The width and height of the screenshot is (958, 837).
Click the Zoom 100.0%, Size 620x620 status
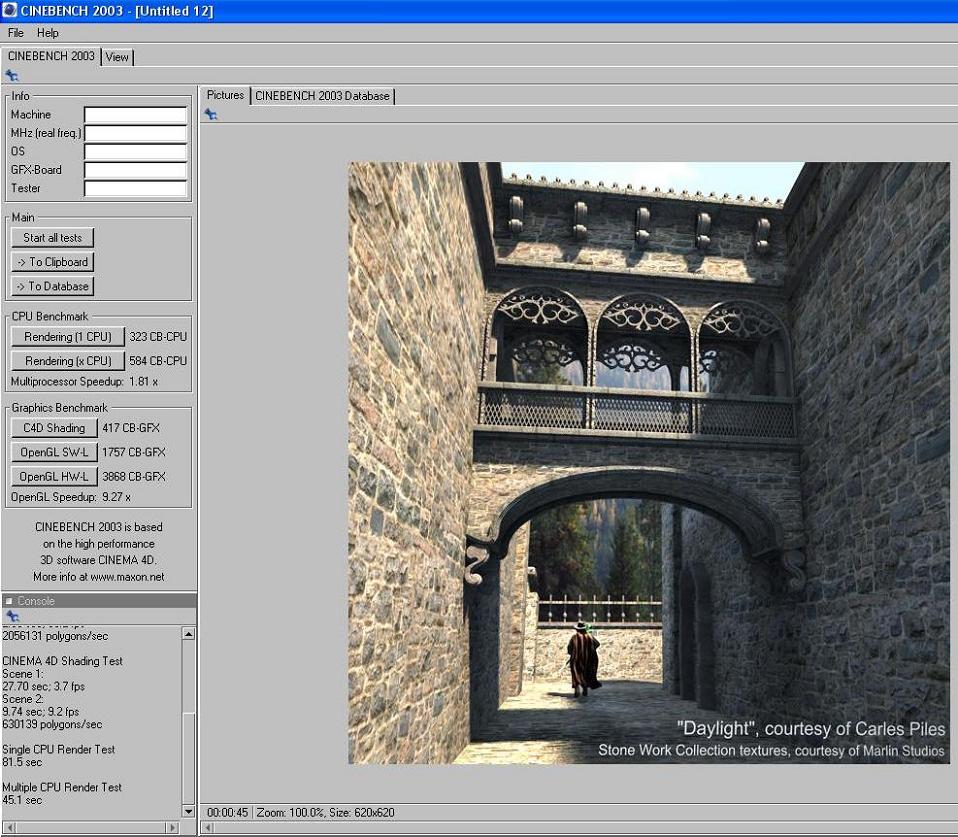(x=325, y=813)
